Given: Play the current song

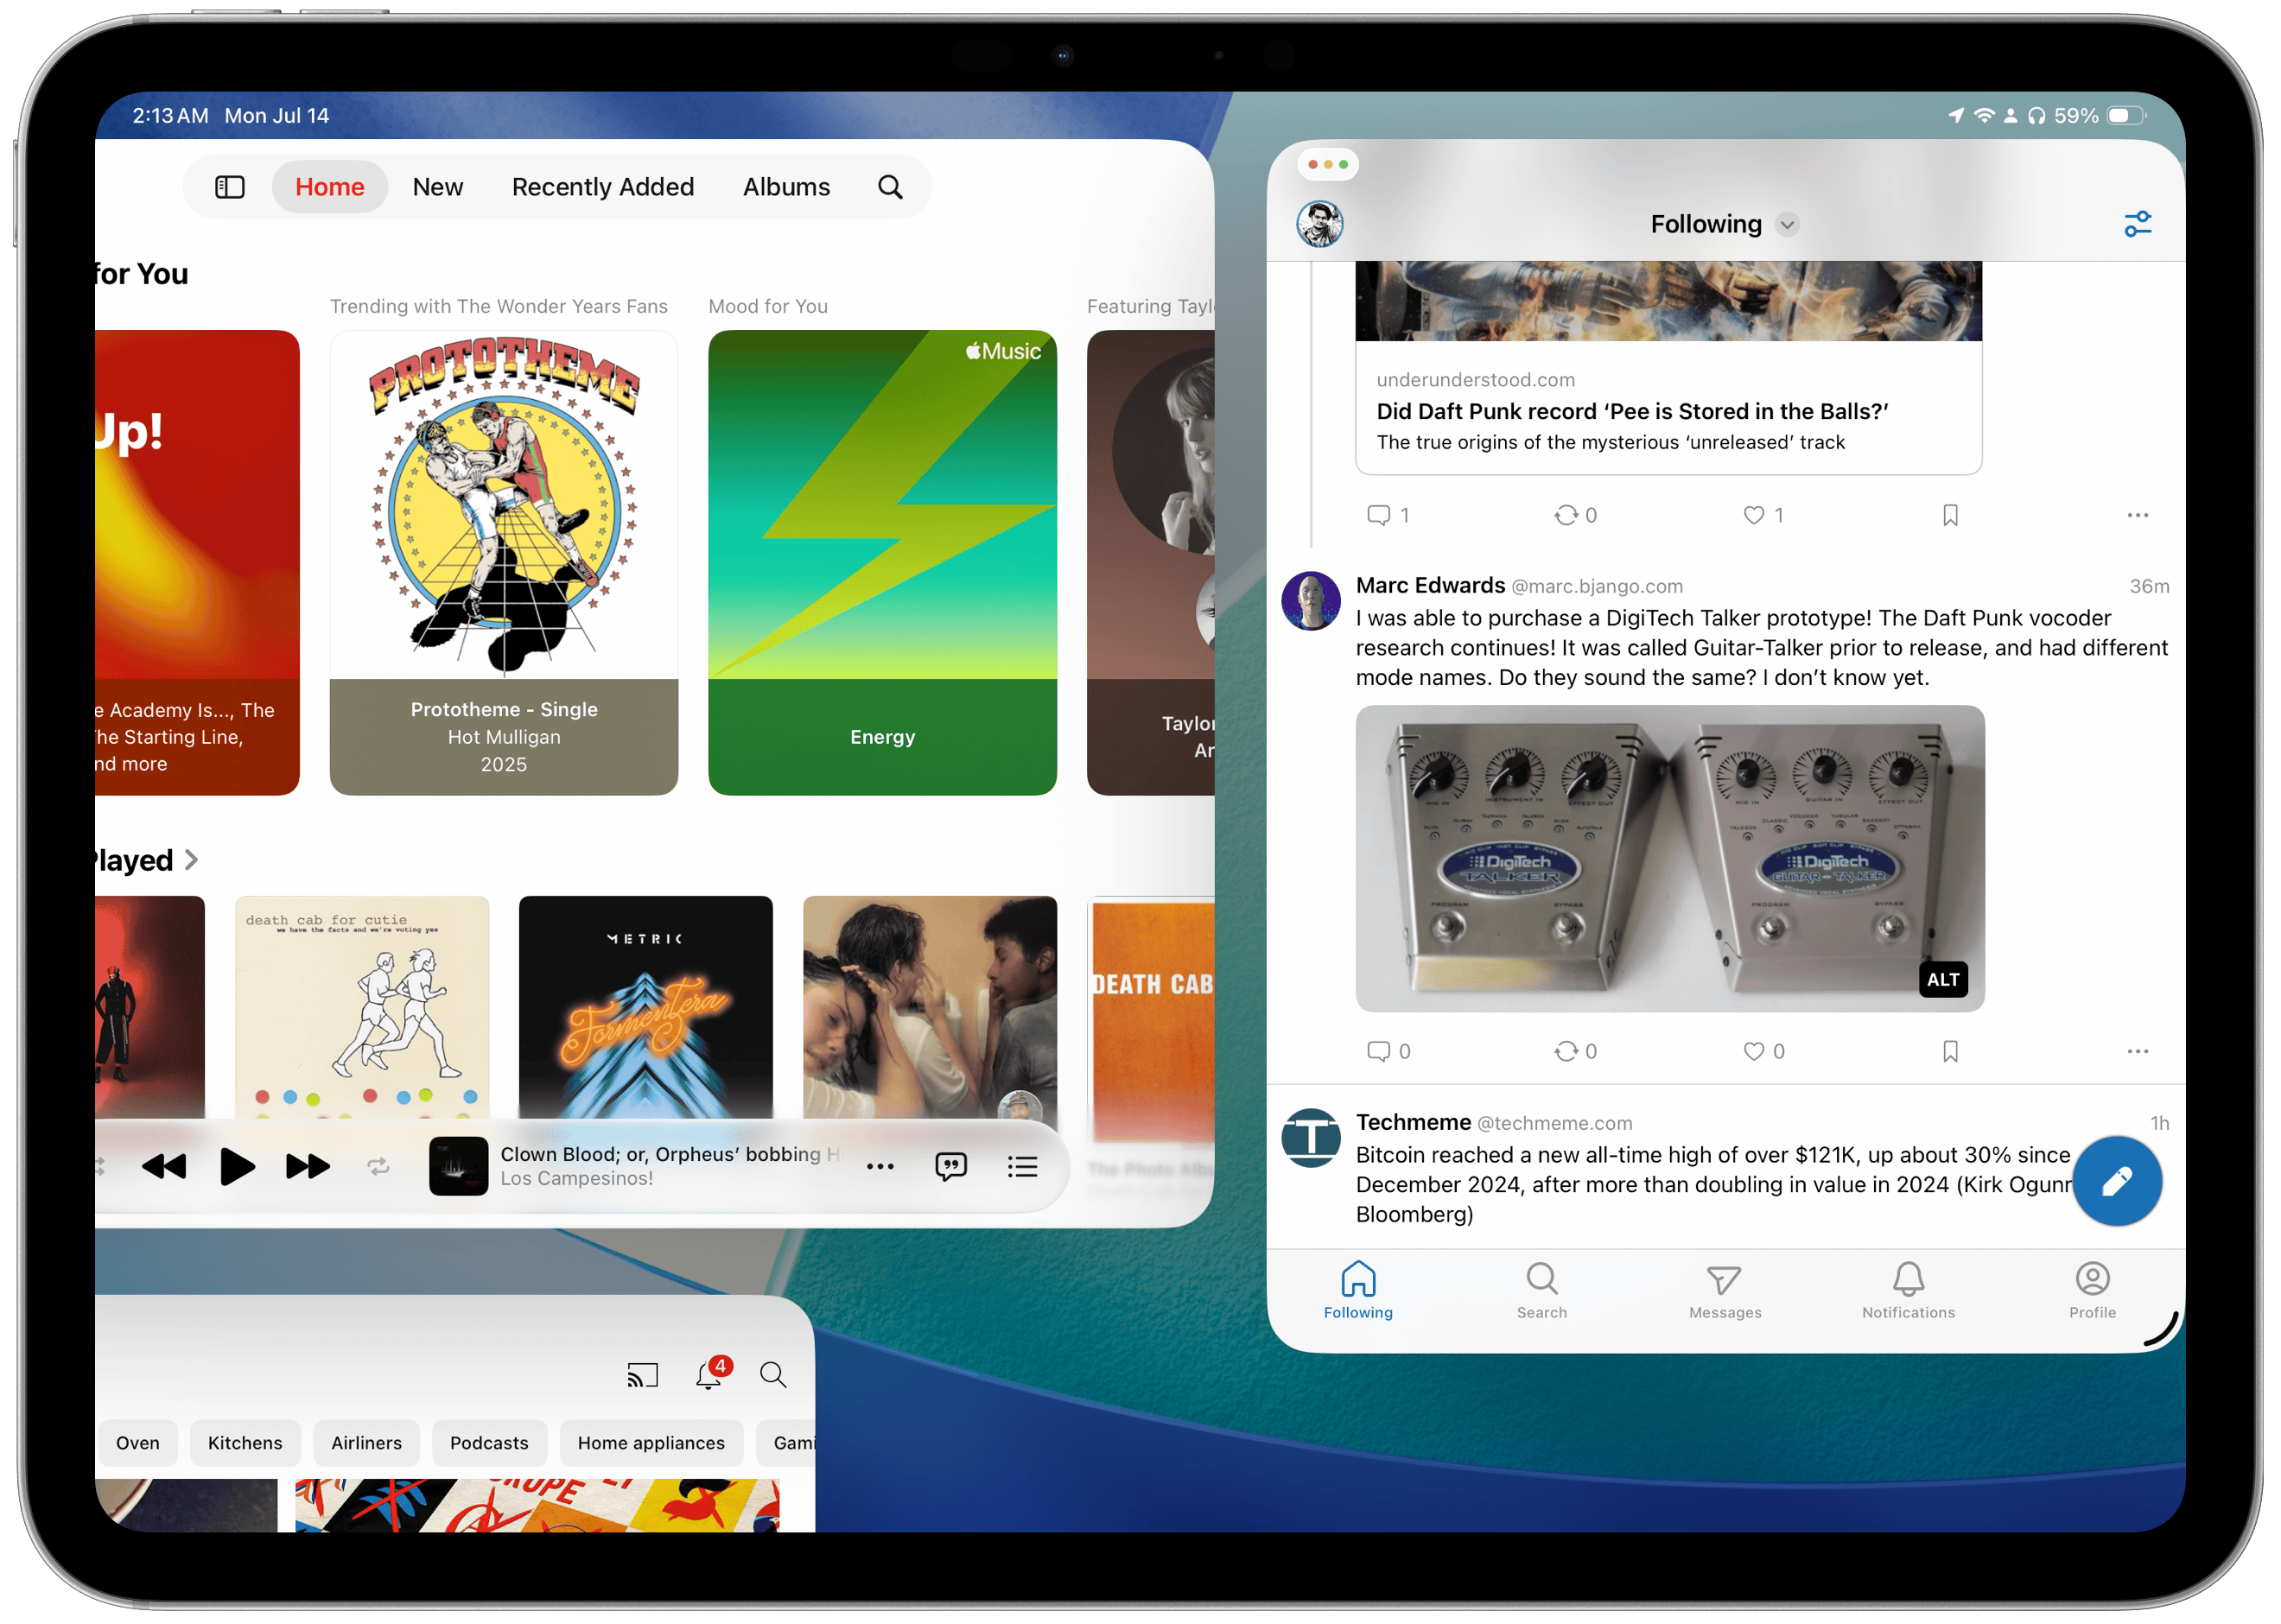Looking at the screenshot, I should (x=237, y=1166).
